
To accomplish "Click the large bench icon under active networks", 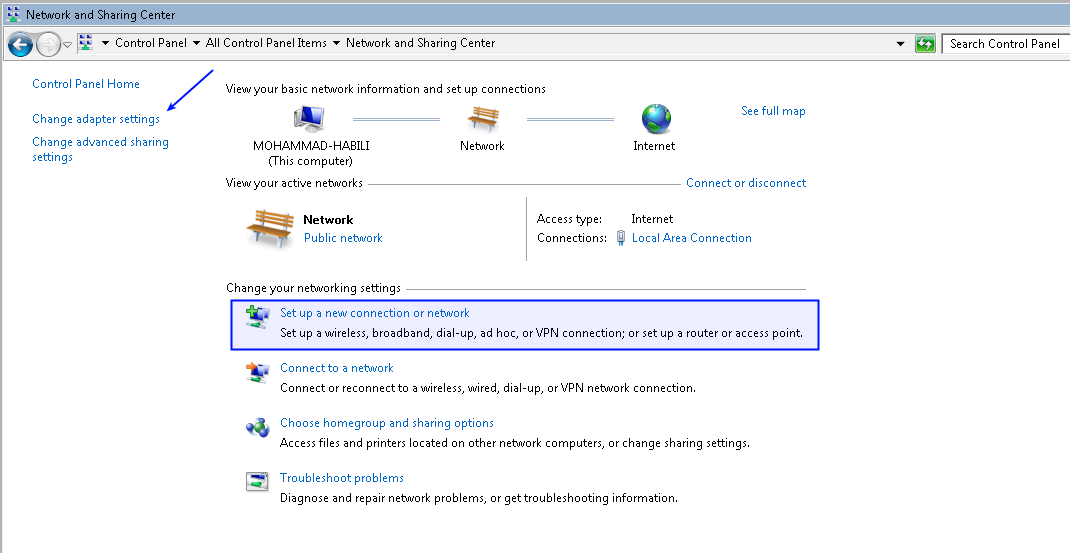I will (x=269, y=229).
